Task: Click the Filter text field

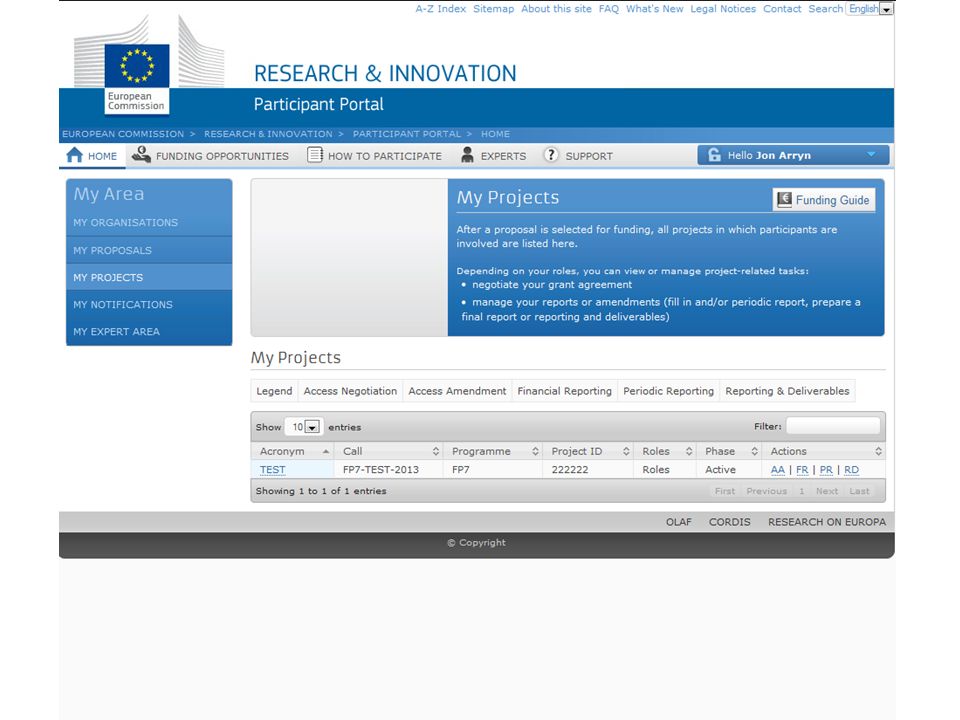Action: pyautogui.click(x=833, y=426)
